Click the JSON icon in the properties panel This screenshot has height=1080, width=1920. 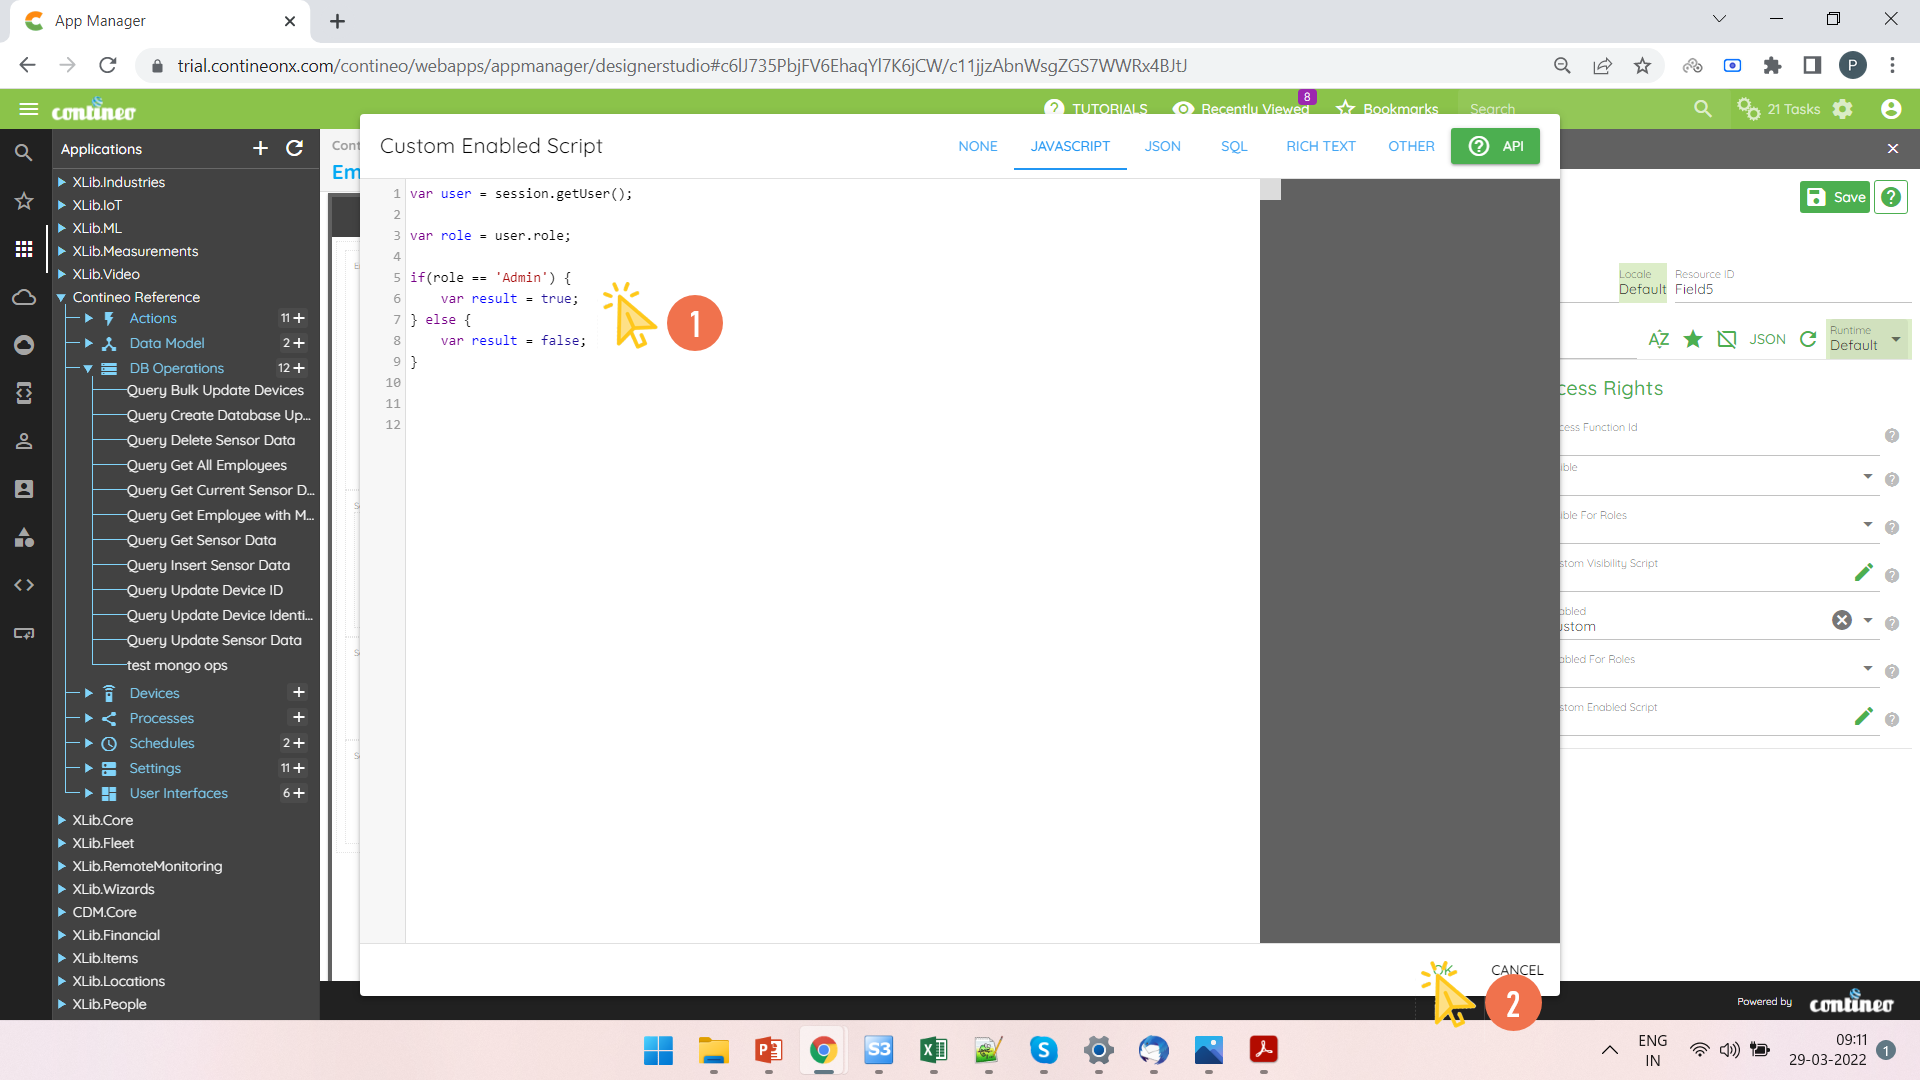pos(1768,339)
